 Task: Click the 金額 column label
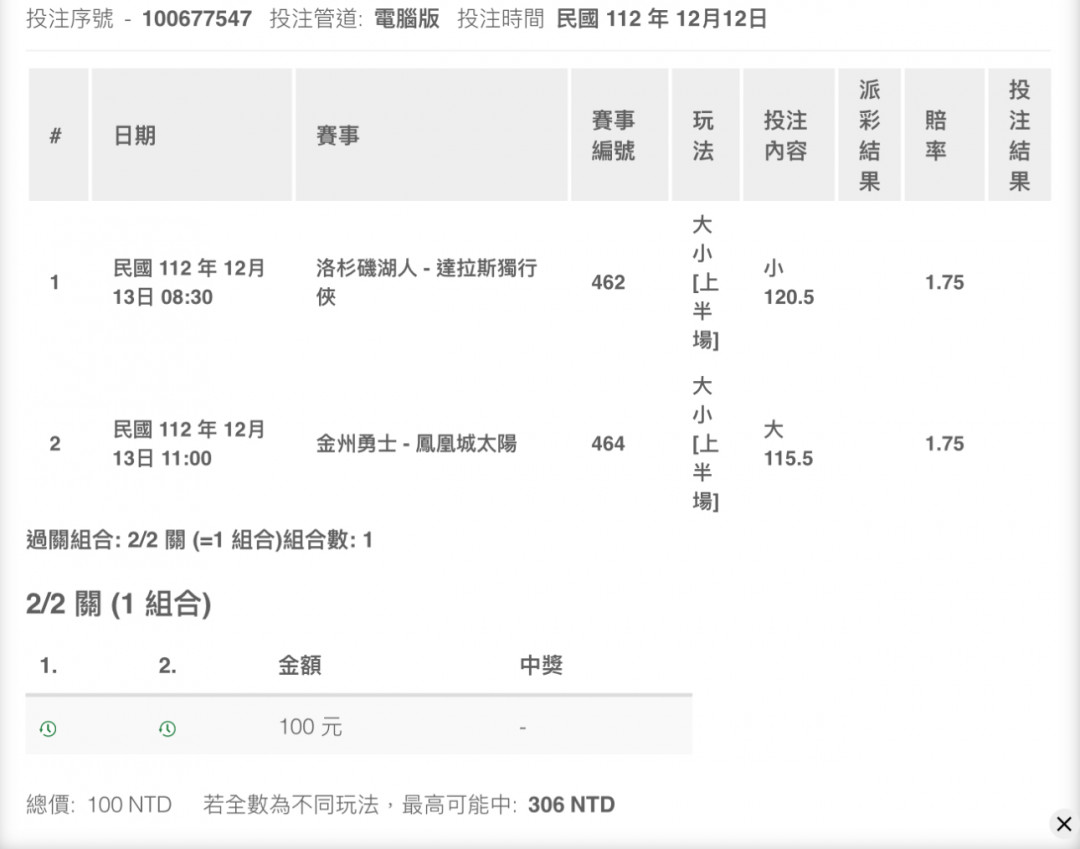click(x=300, y=665)
